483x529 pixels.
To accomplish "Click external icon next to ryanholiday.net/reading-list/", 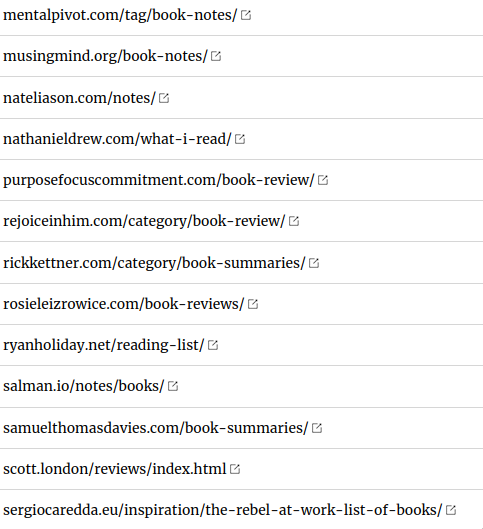I will point(213,345).
